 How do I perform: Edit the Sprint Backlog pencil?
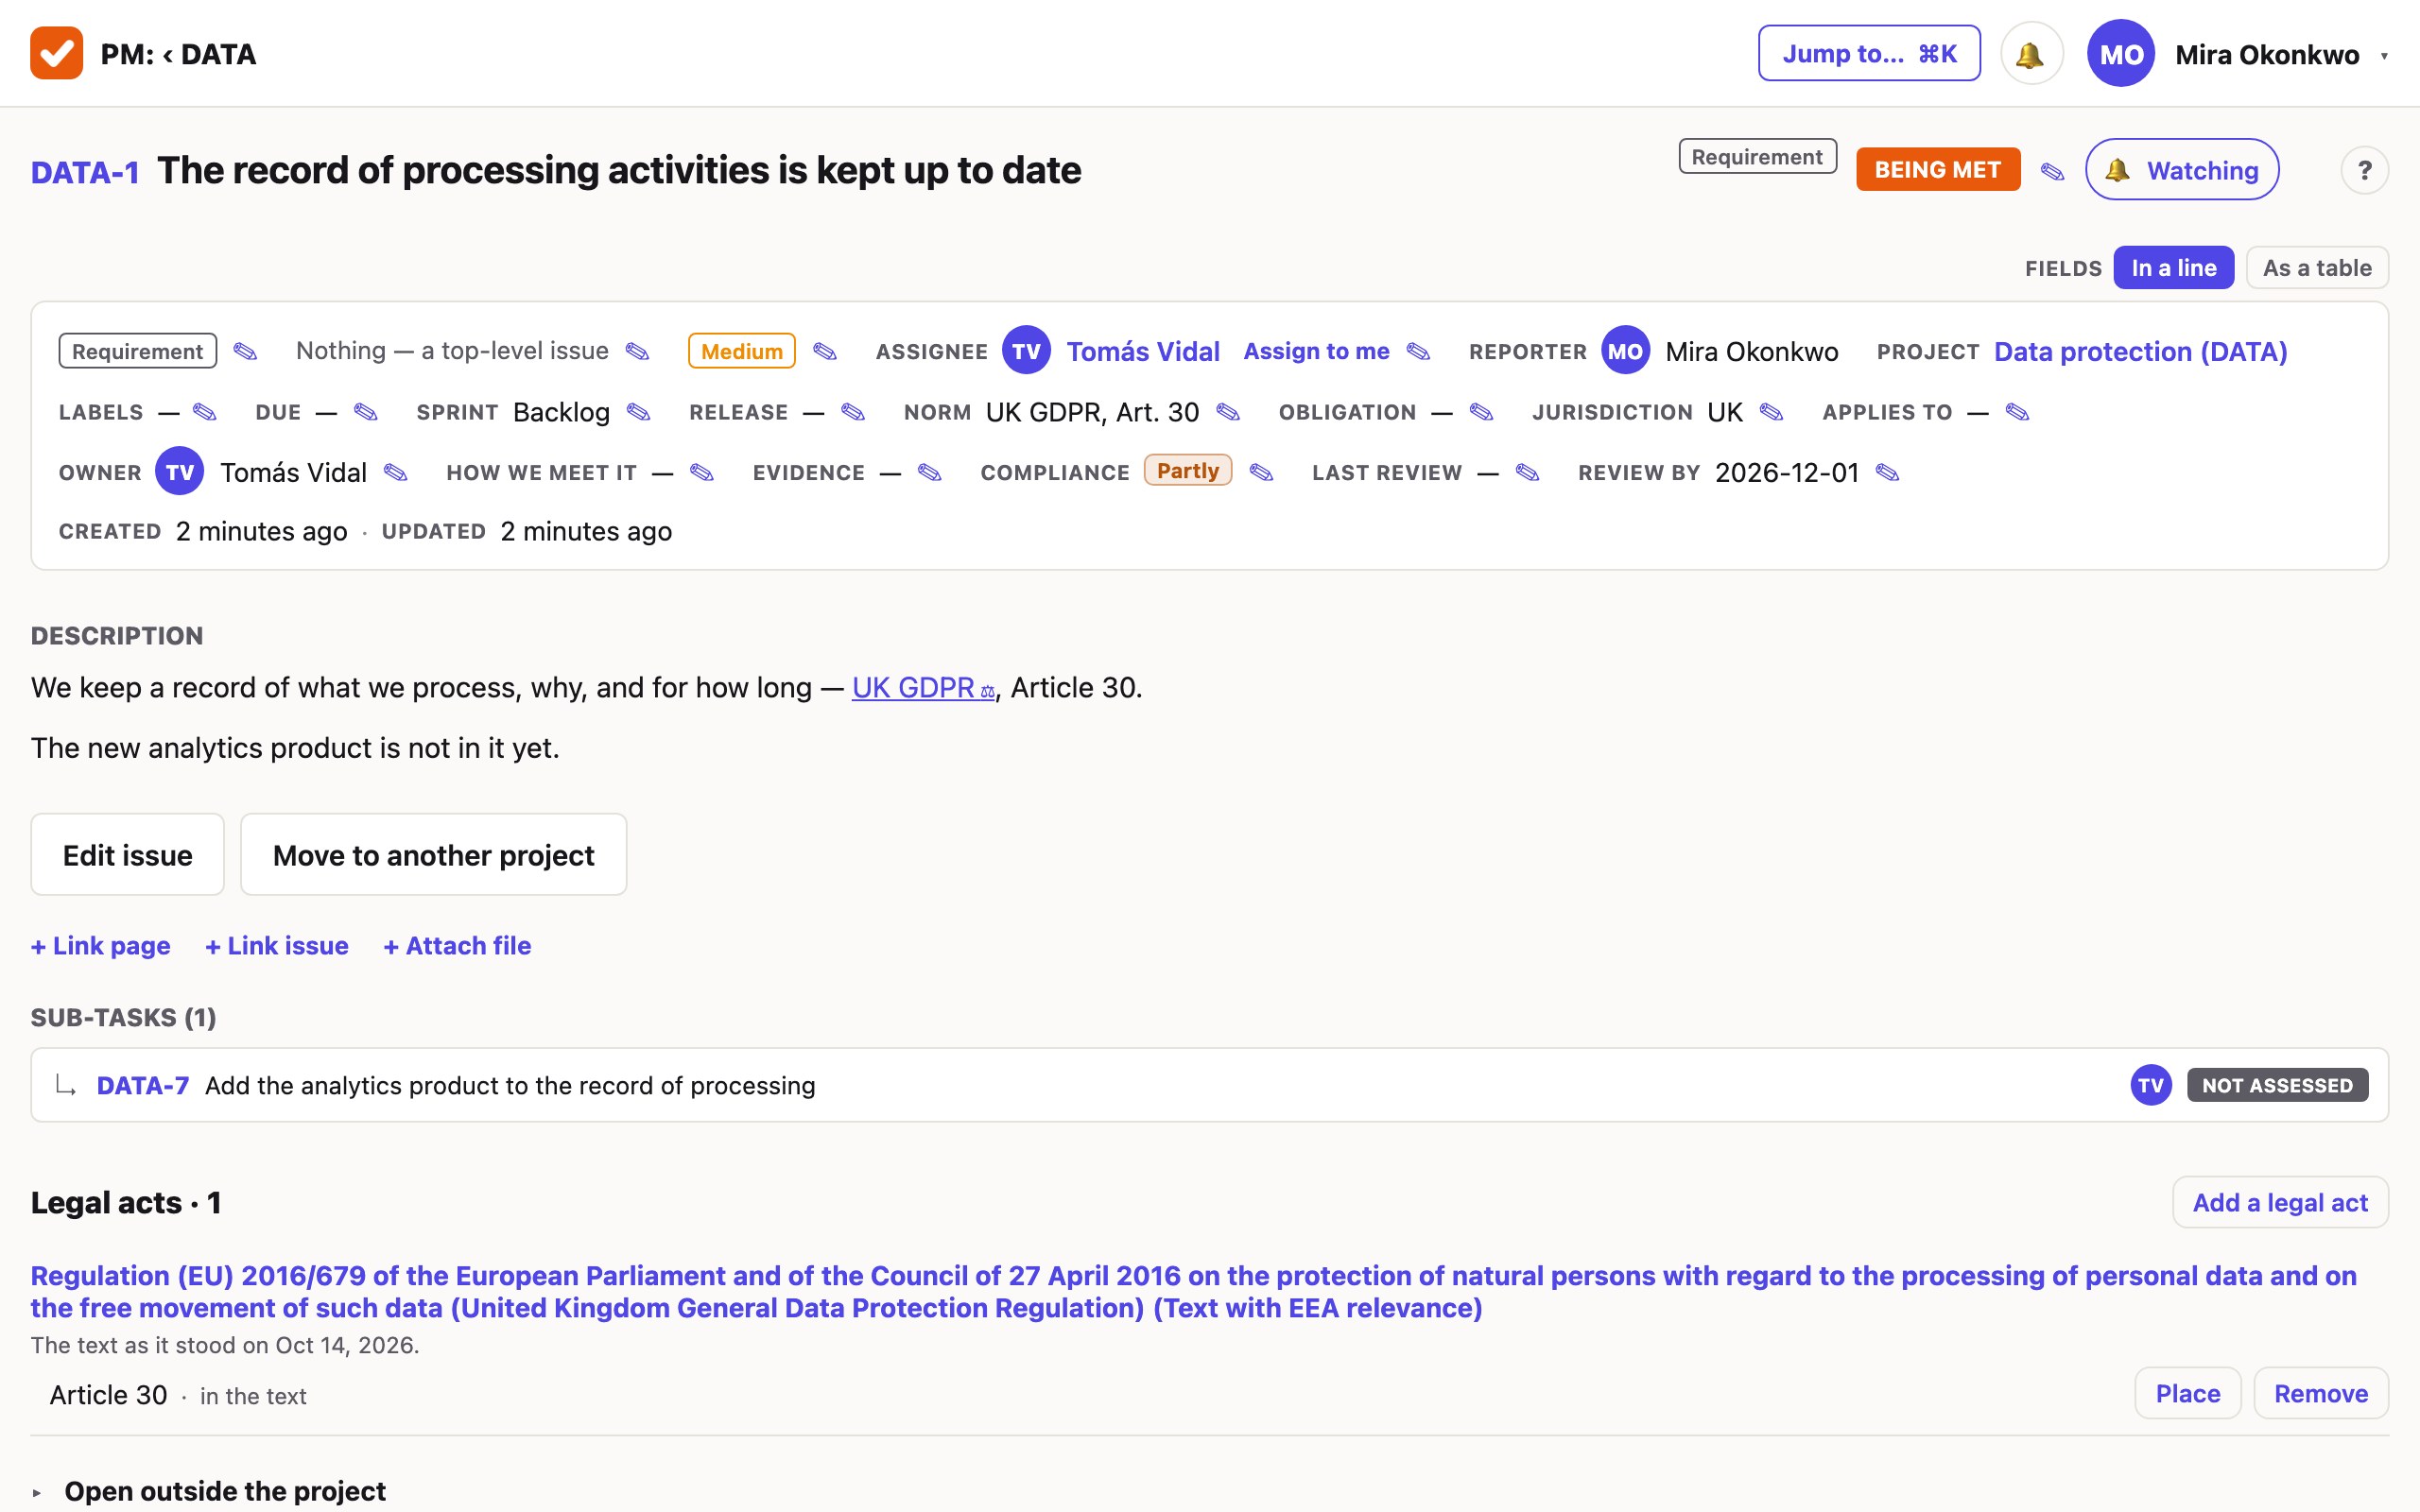point(638,412)
